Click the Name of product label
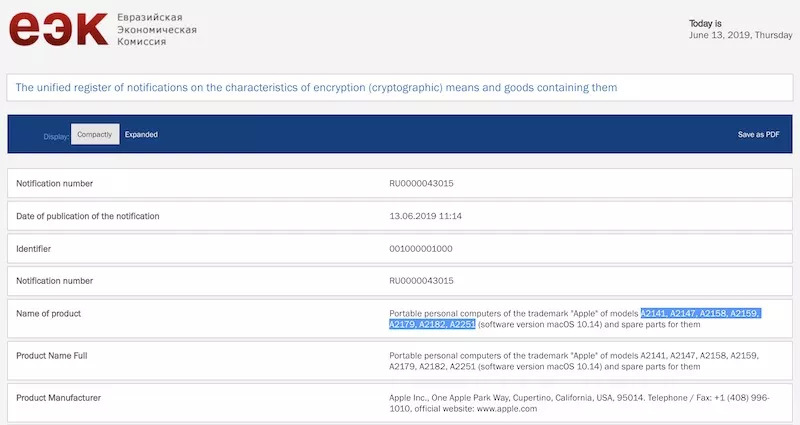The image size is (800, 425). pos(48,313)
